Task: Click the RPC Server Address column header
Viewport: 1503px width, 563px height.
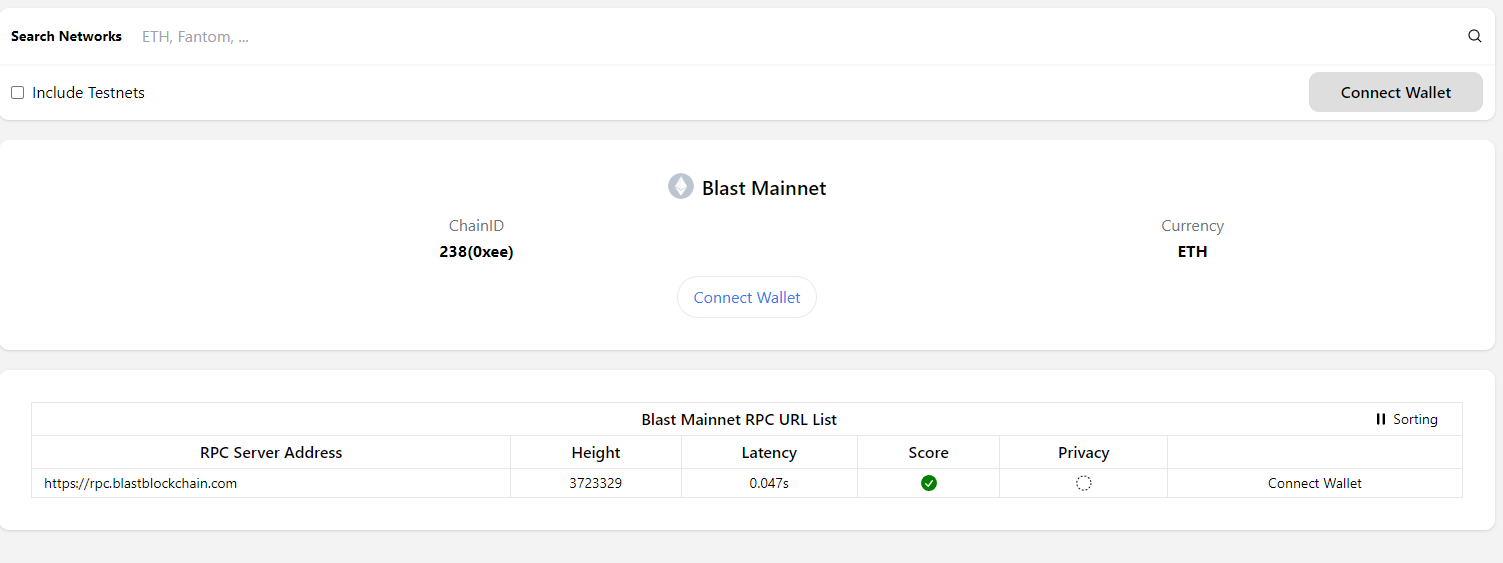Action: coord(271,452)
